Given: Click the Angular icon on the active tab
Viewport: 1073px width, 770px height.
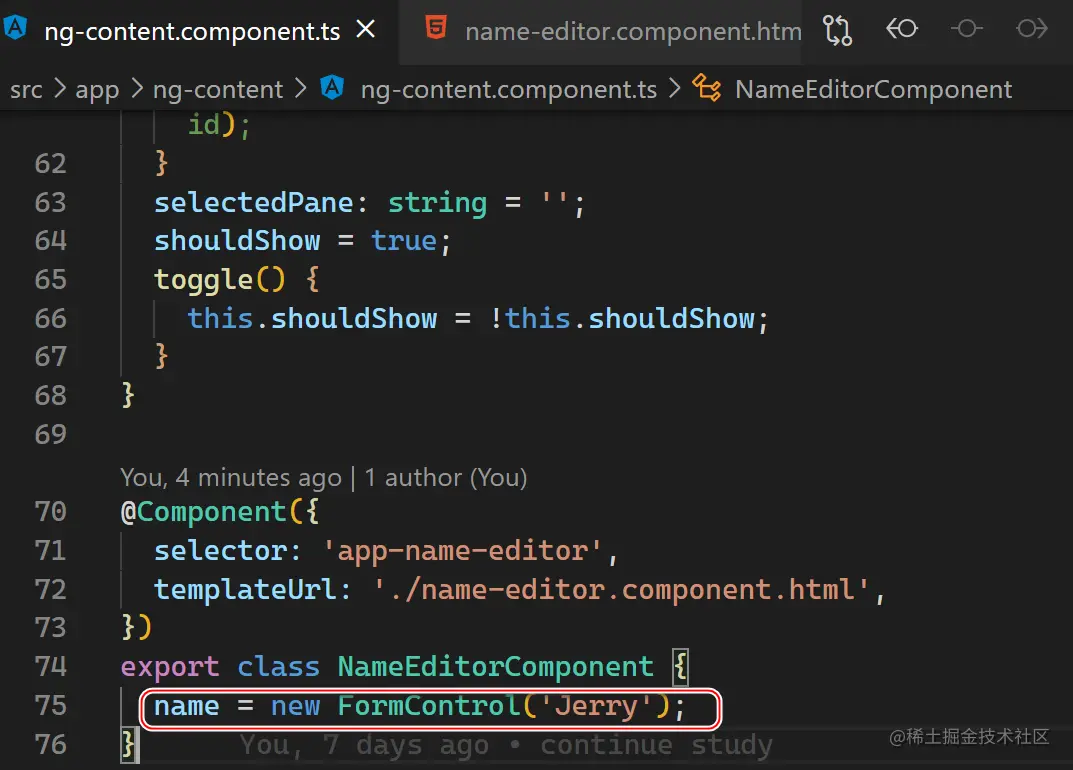Looking at the screenshot, I should [x=15, y=30].
